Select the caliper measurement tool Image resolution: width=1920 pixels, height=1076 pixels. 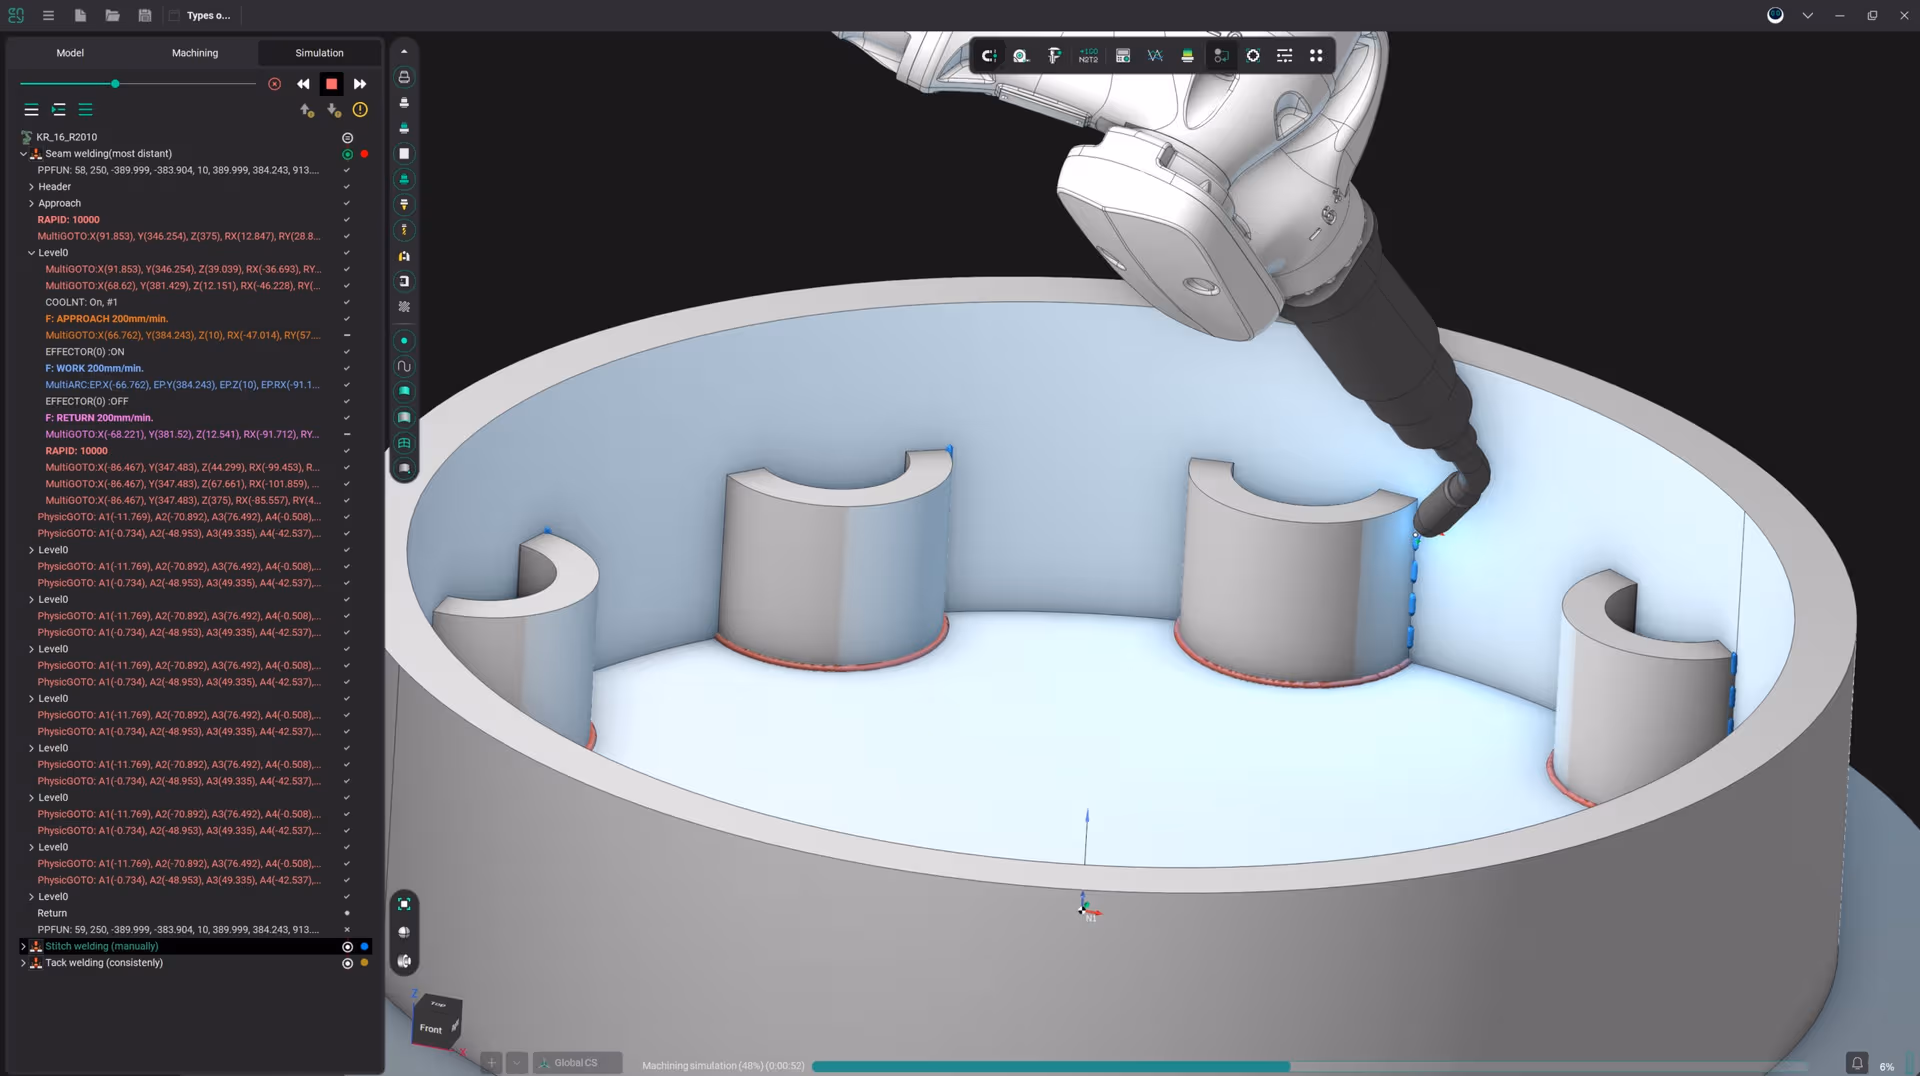click(1054, 56)
